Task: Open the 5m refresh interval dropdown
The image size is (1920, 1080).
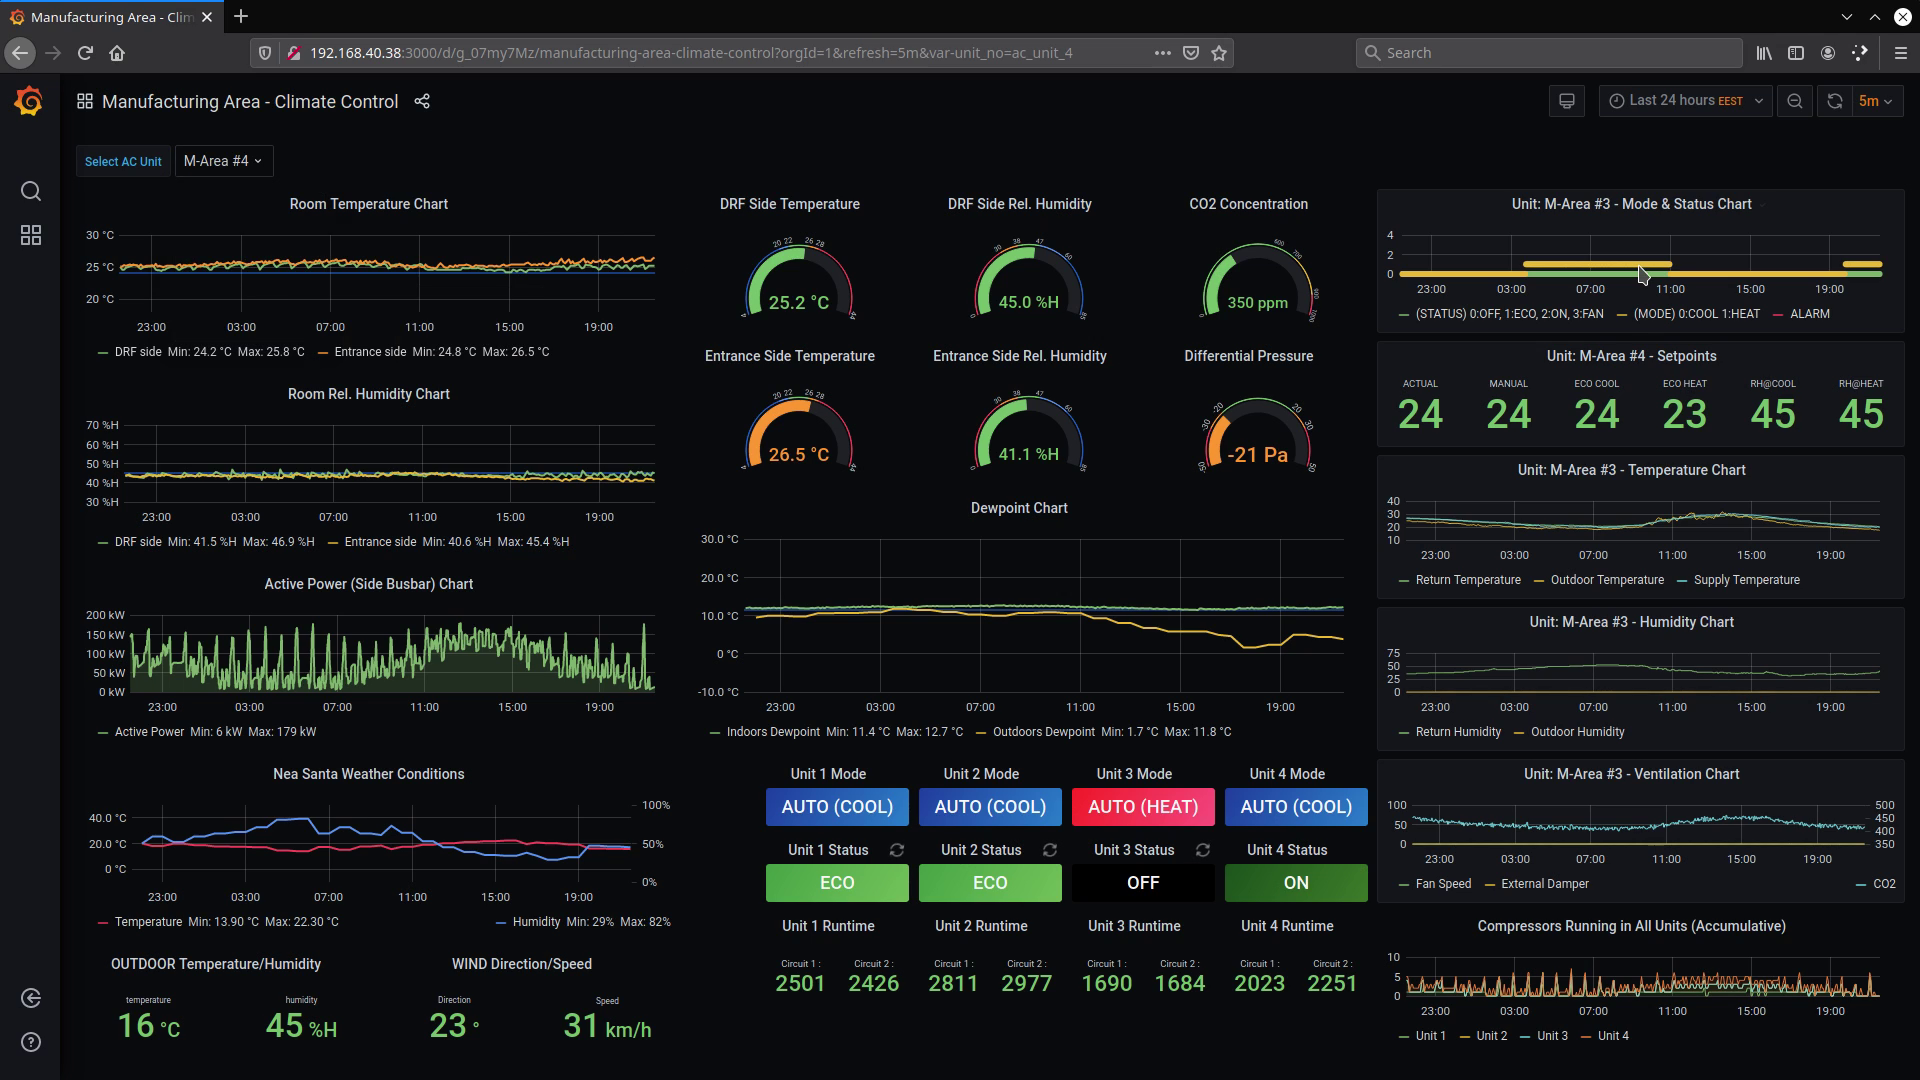Action: tap(1875, 101)
